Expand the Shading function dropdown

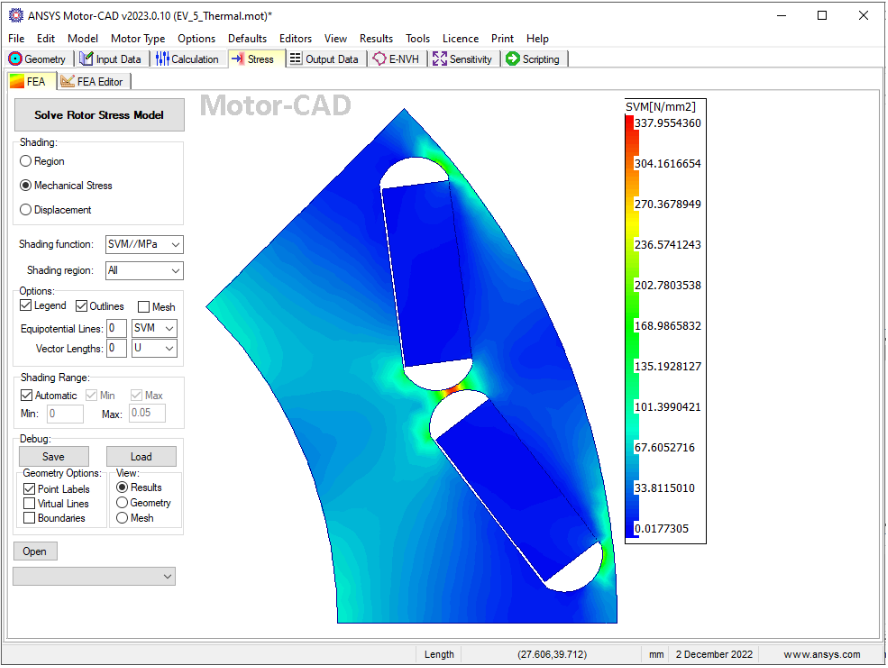tap(176, 245)
